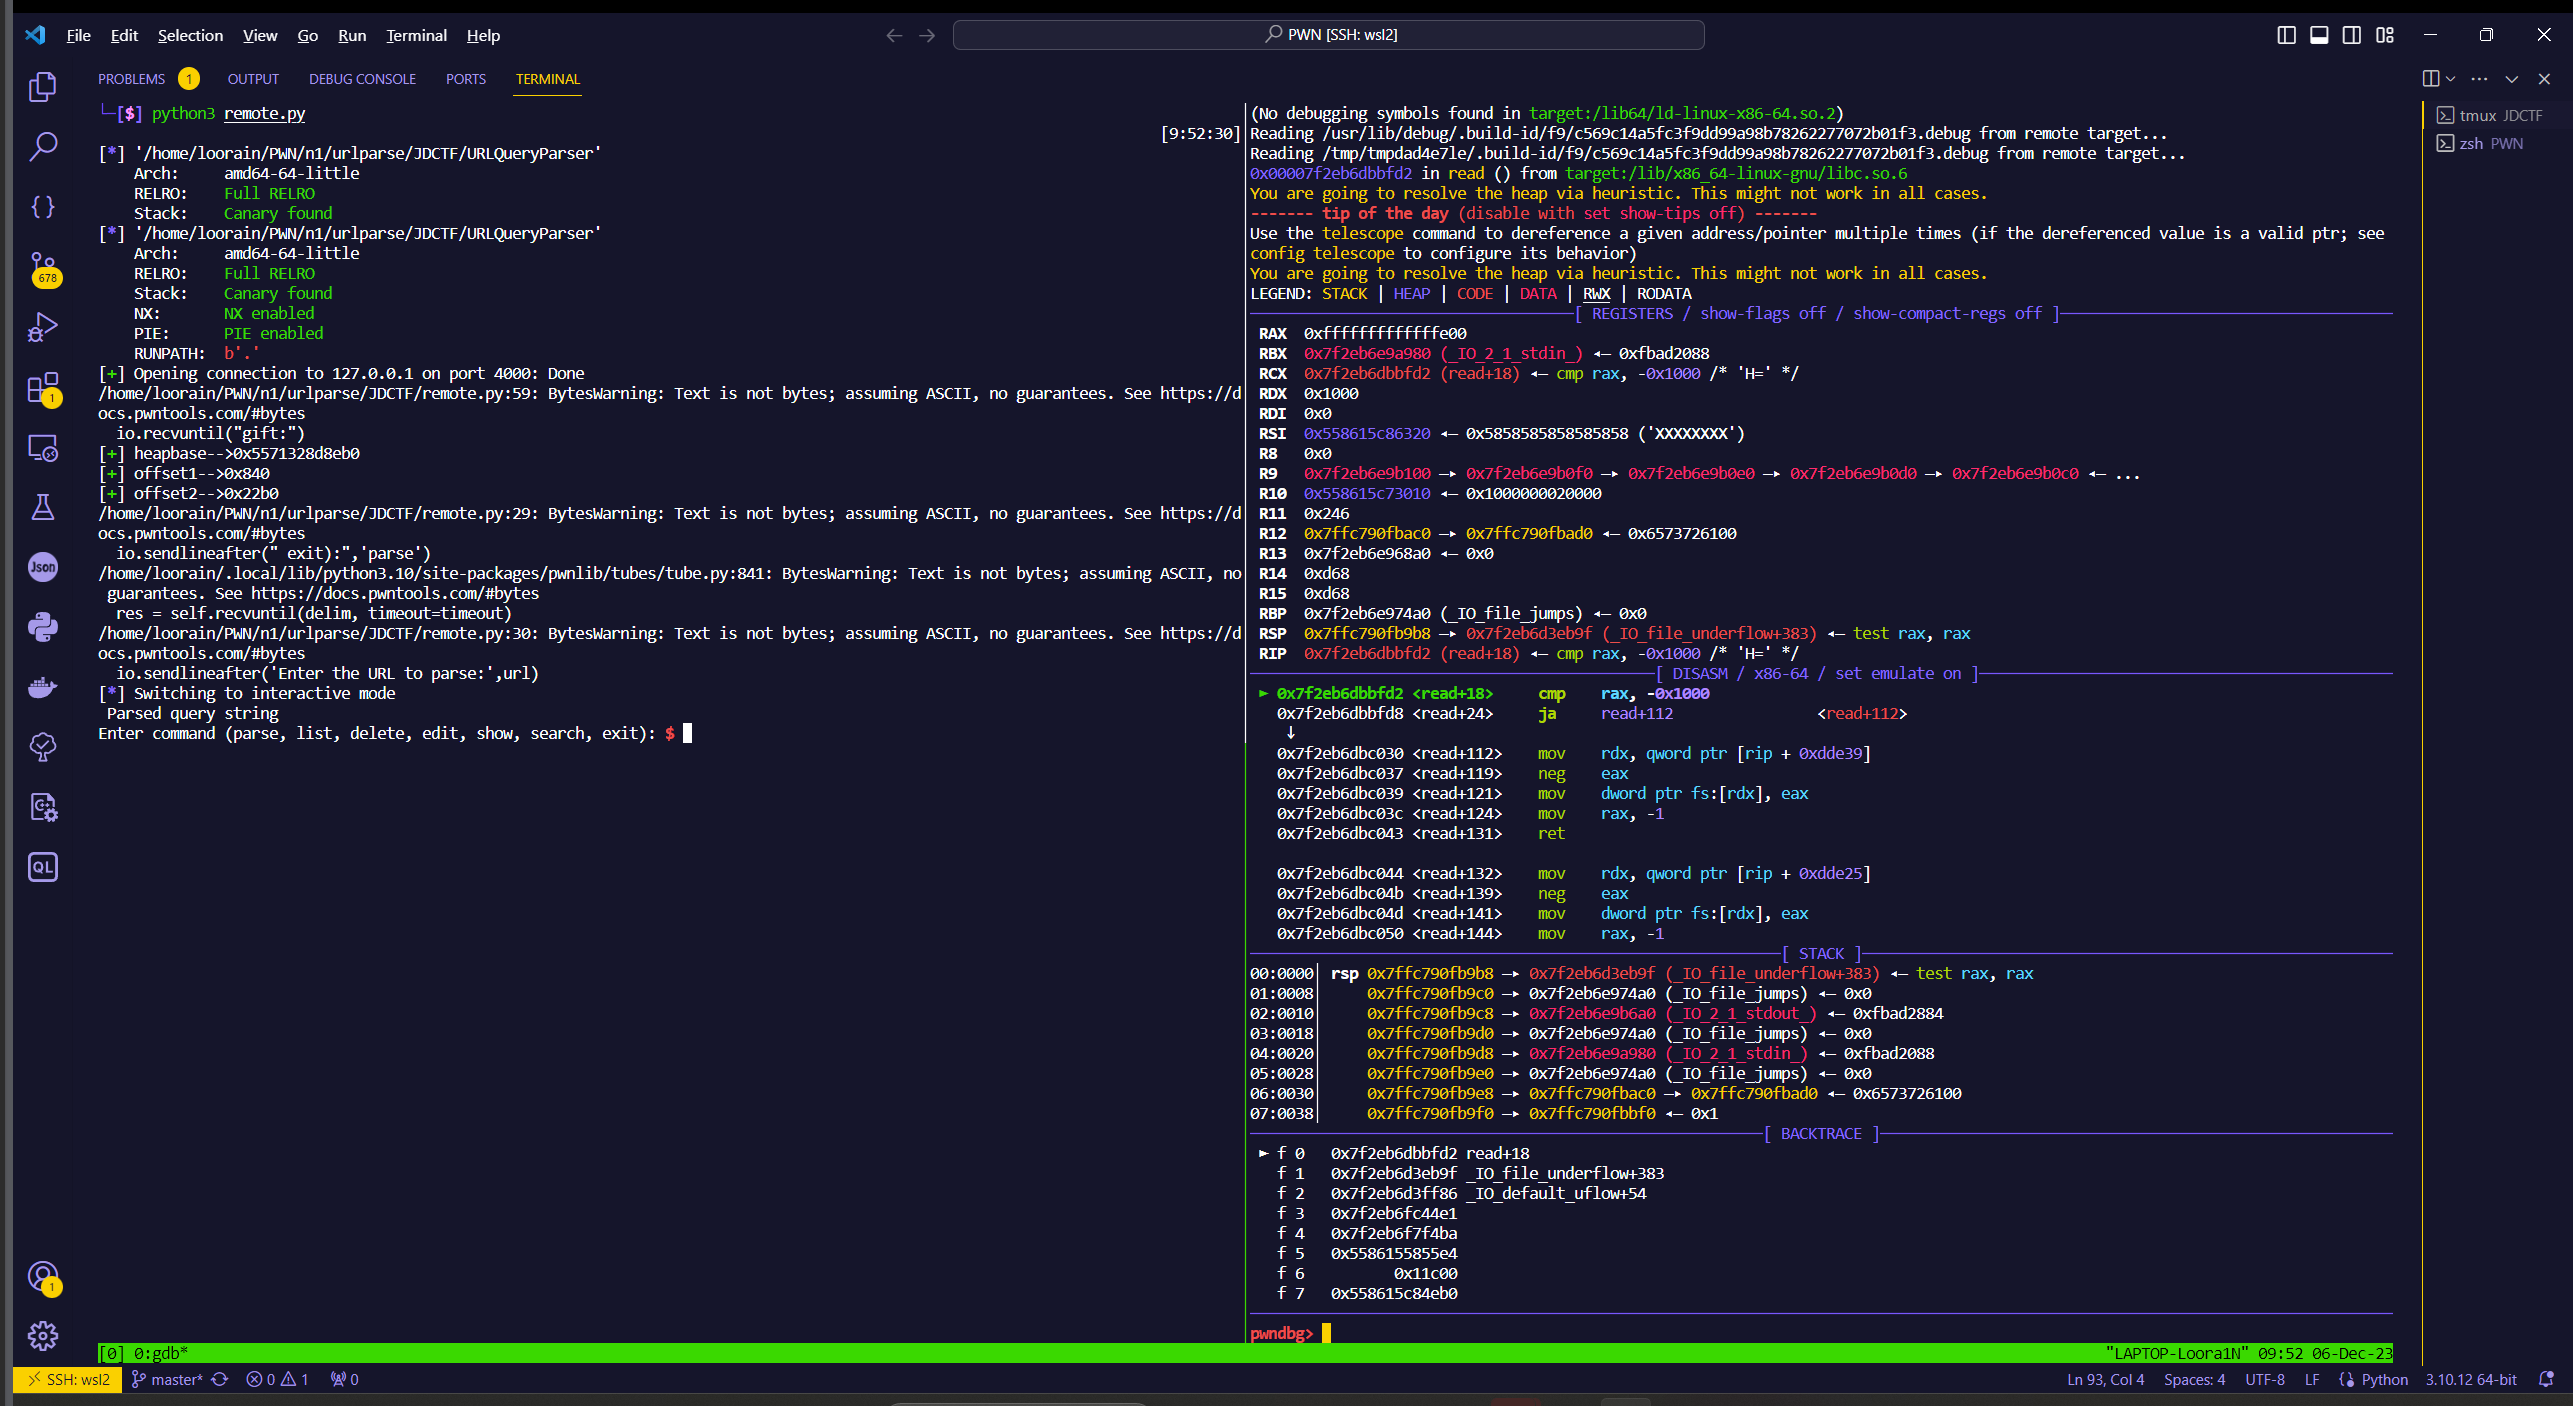Open Run and Debug view
This screenshot has height=1406, width=2573.
(x=43, y=327)
